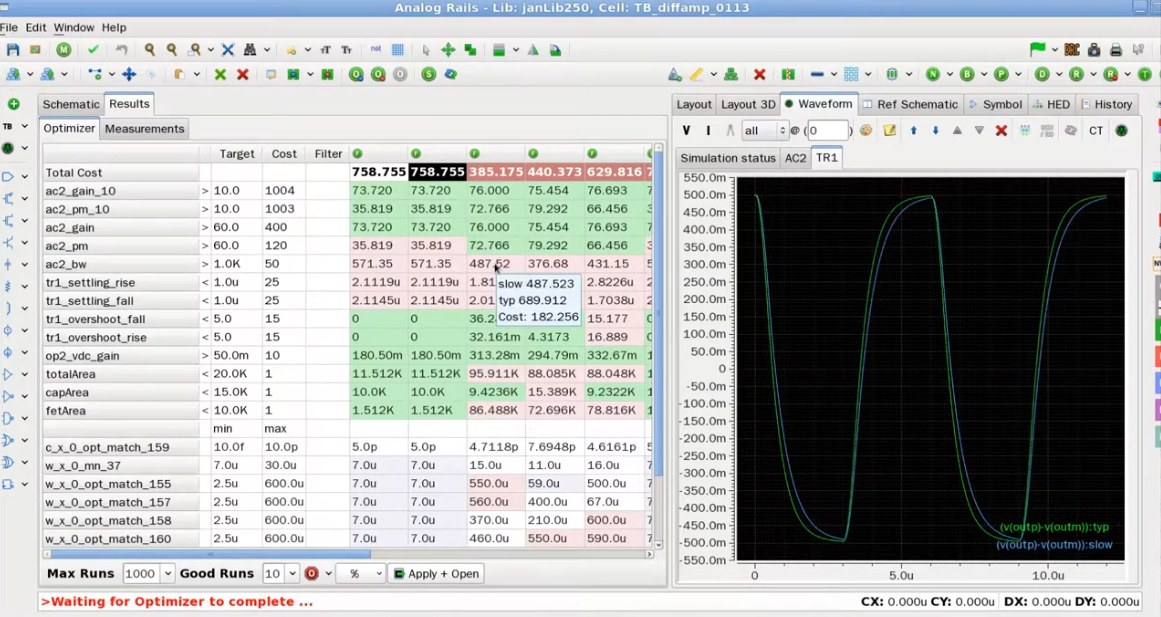Open the binoculars find tool
Image resolution: width=1161 pixels, height=617 pixels.
(x=250, y=49)
